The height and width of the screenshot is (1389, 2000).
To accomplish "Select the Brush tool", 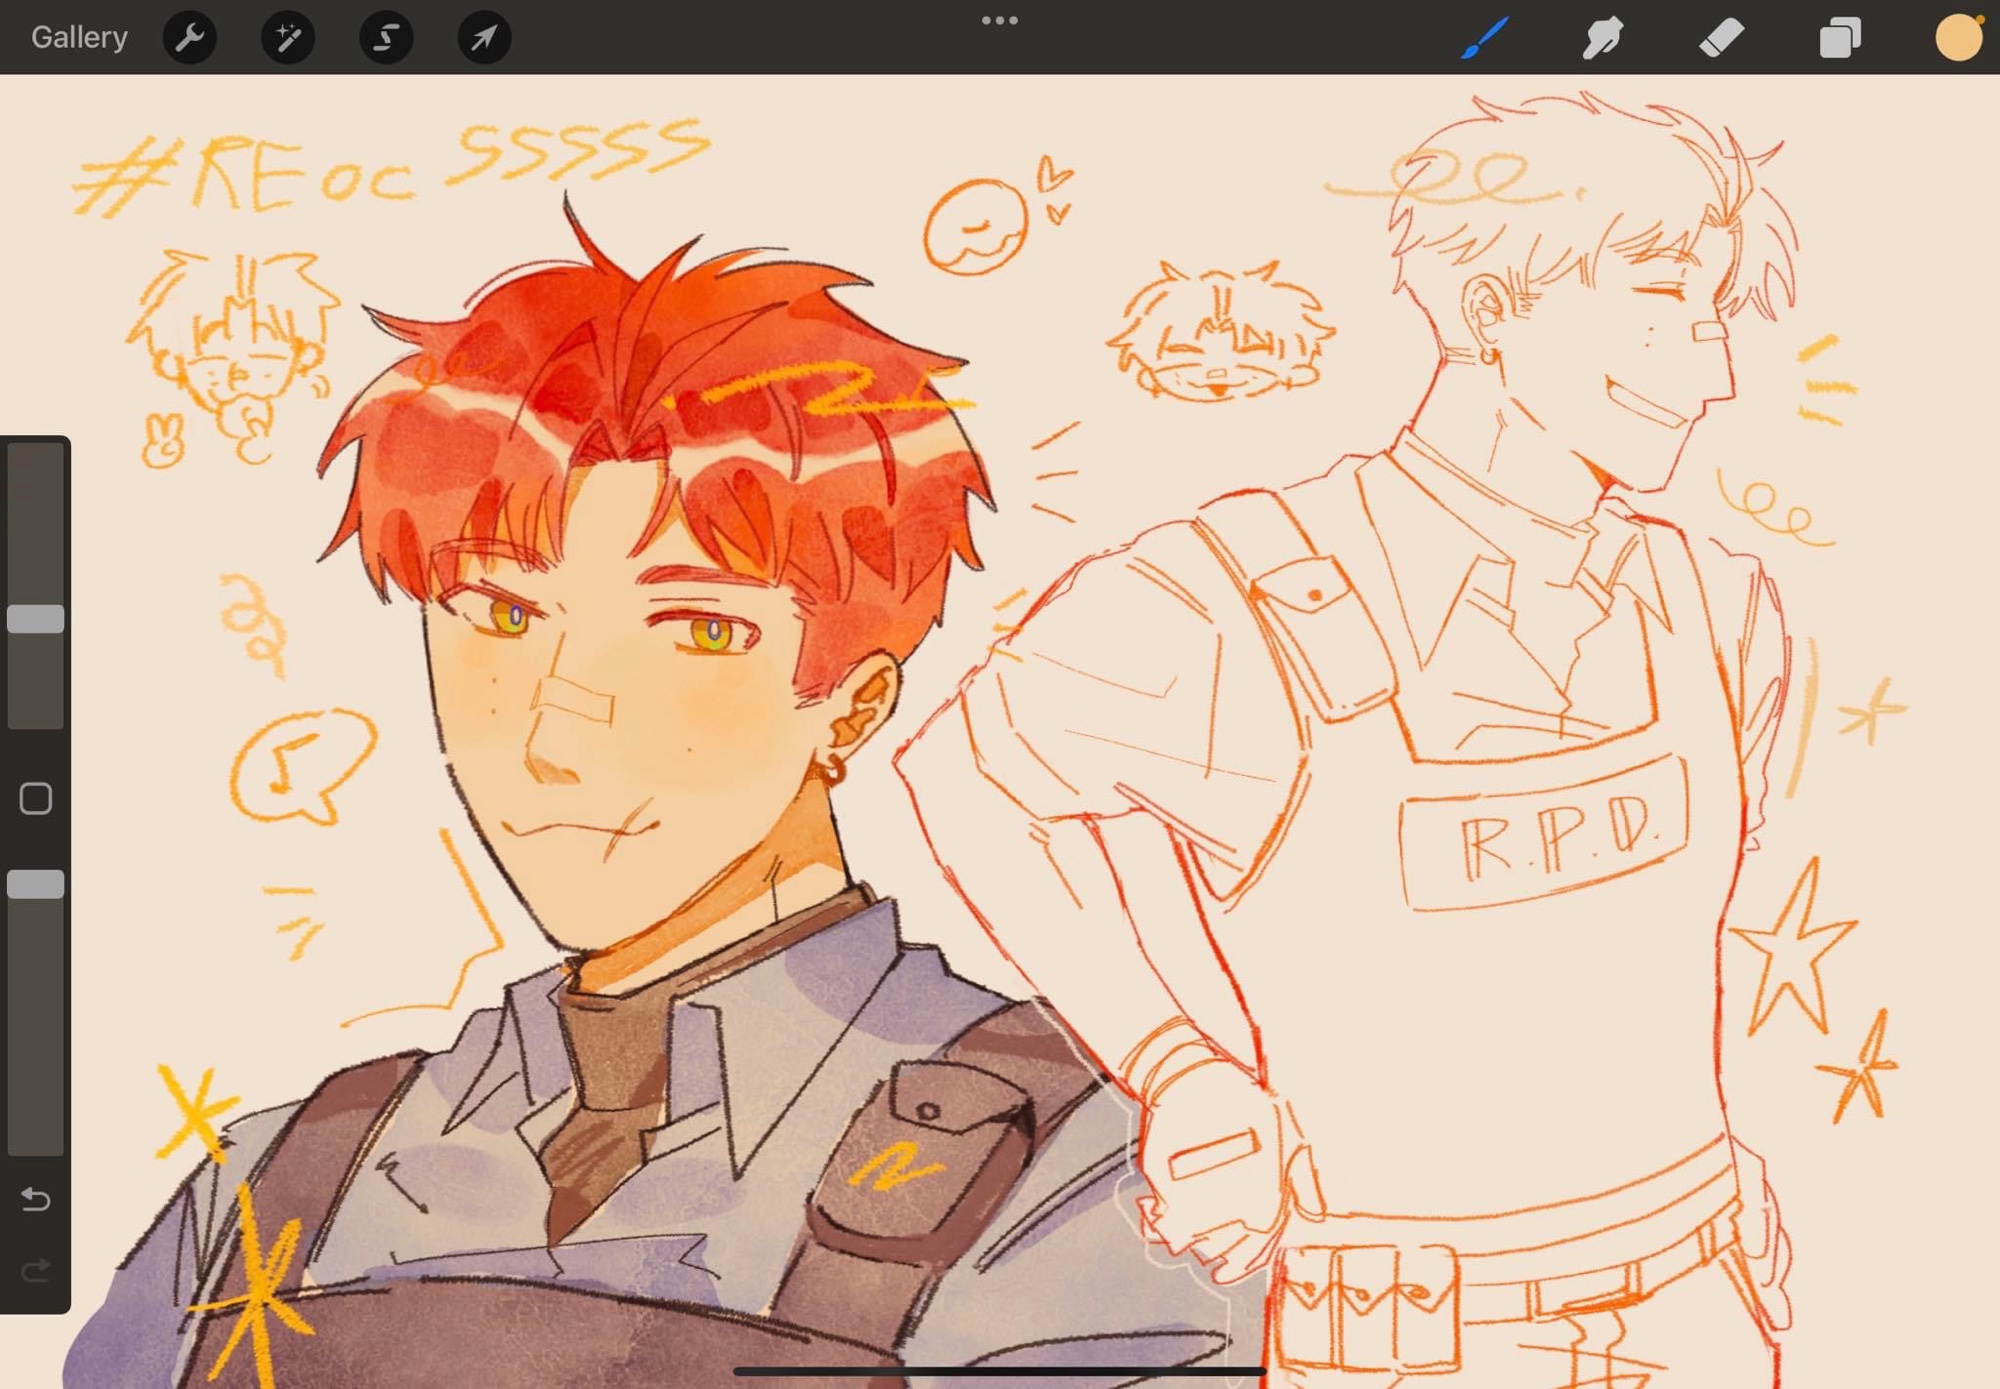I will click(x=1484, y=37).
